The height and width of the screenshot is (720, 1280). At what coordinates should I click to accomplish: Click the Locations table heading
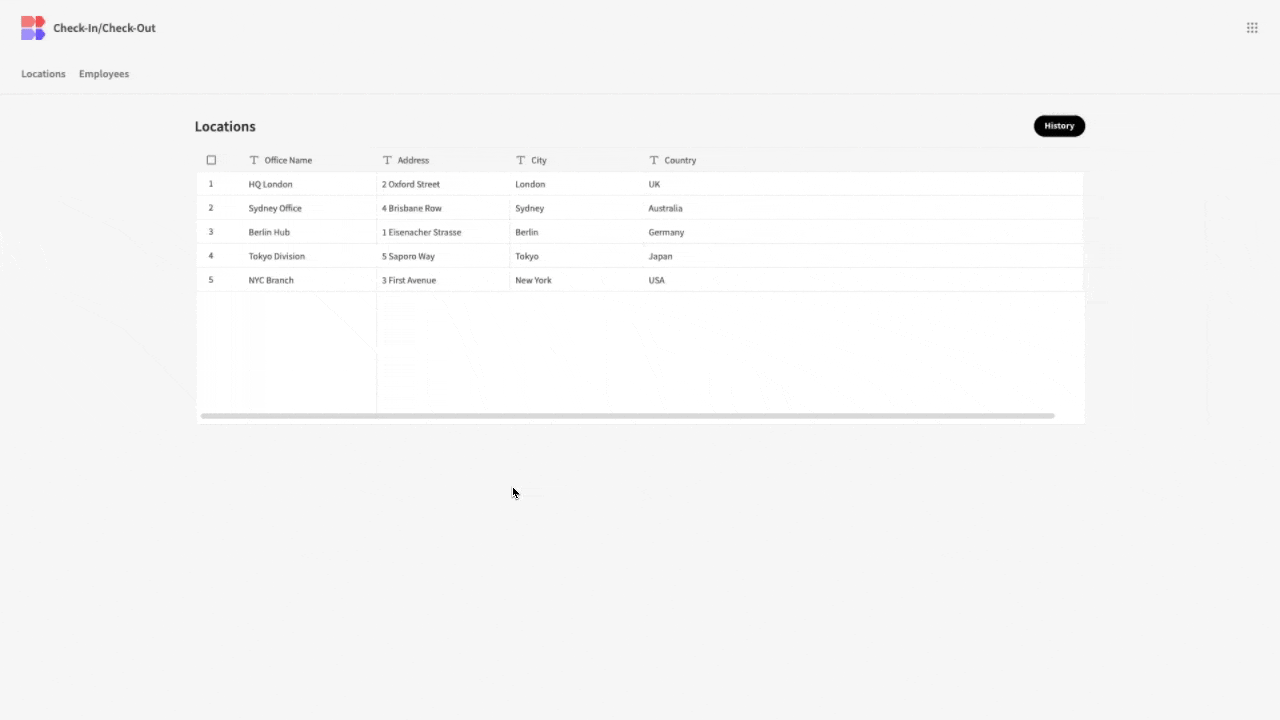[225, 126]
